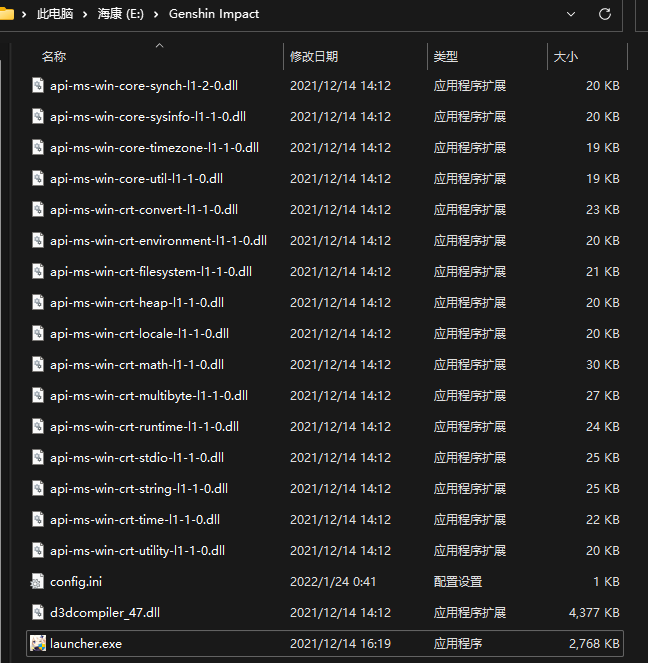Screen dimensions: 648x663
Task: Select file name api-ms-win-crt-environment-l1-1-0.dll
Action: (159, 241)
